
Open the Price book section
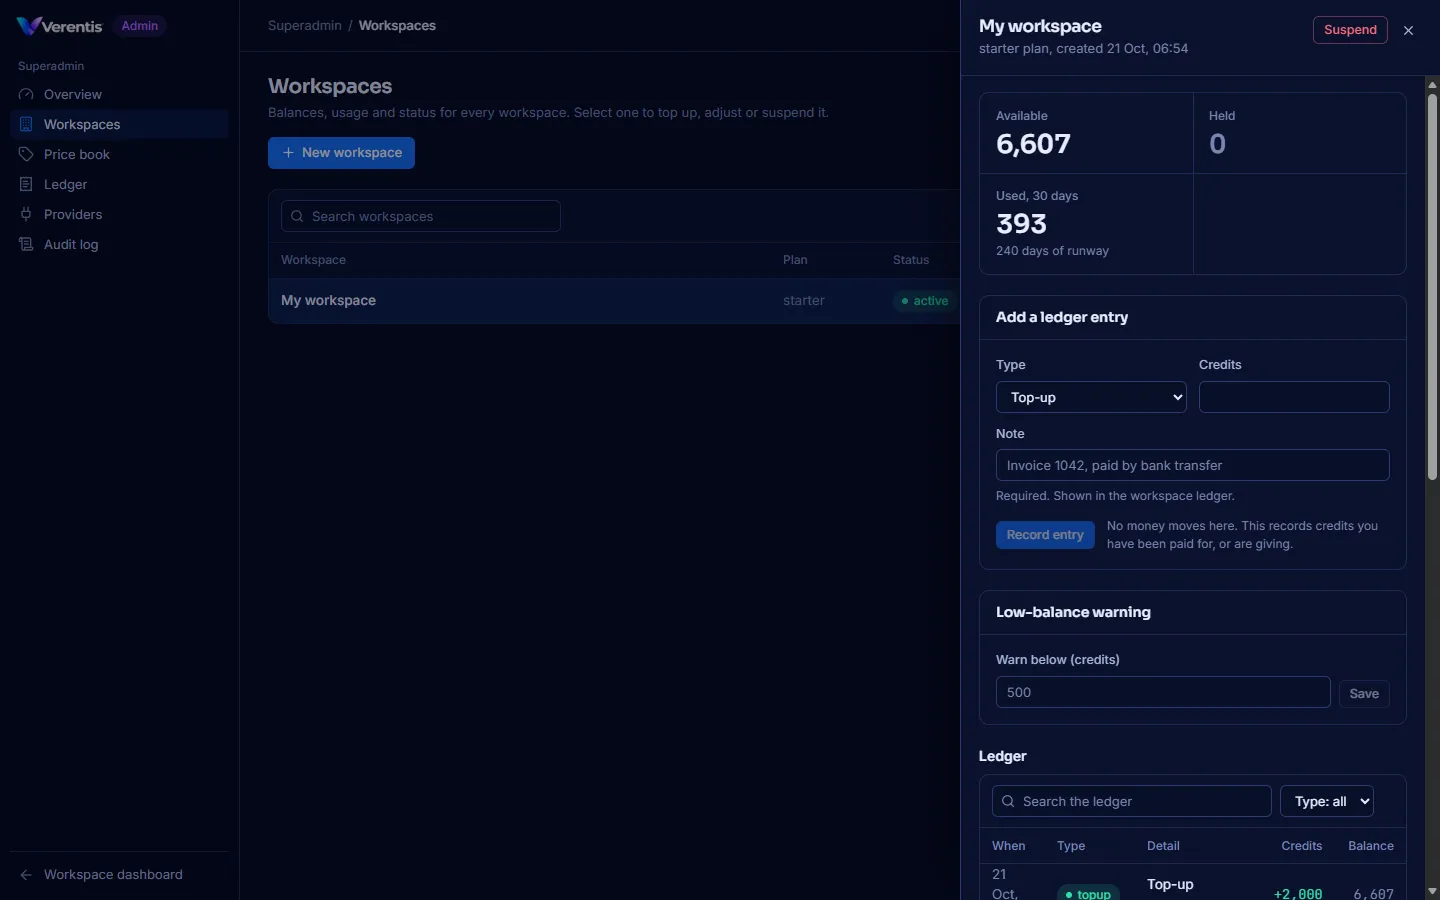pyautogui.click(x=119, y=154)
